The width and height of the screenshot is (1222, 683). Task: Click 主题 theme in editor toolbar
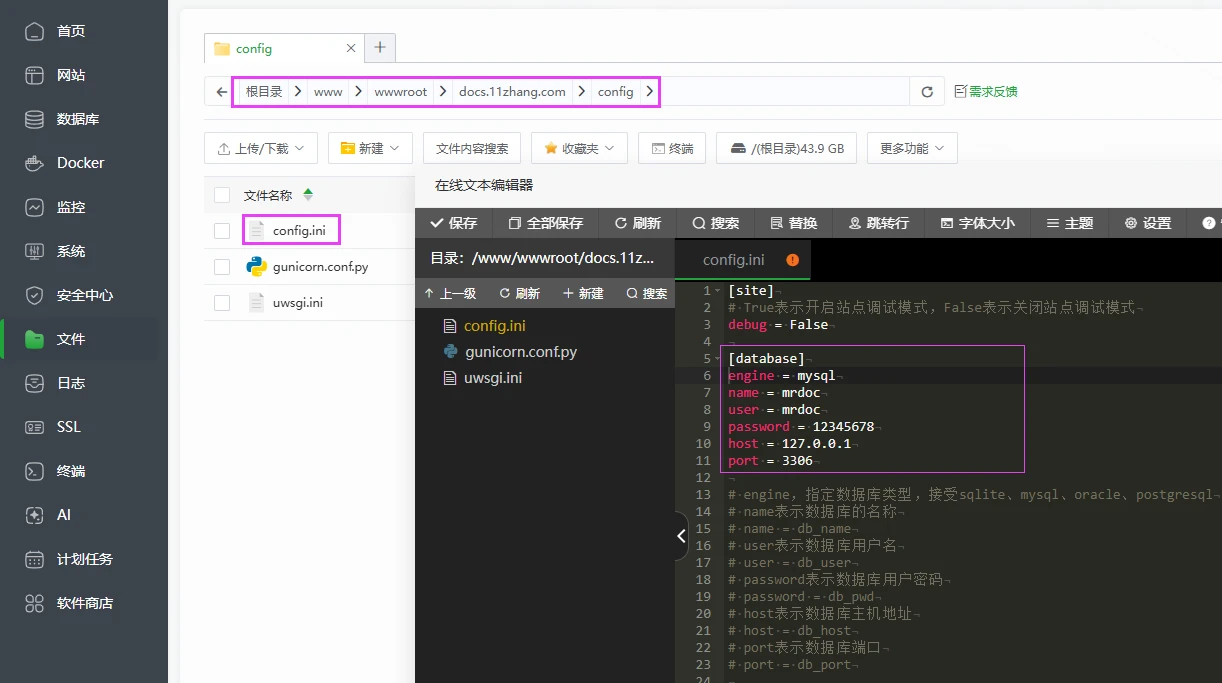click(1069, 223)
